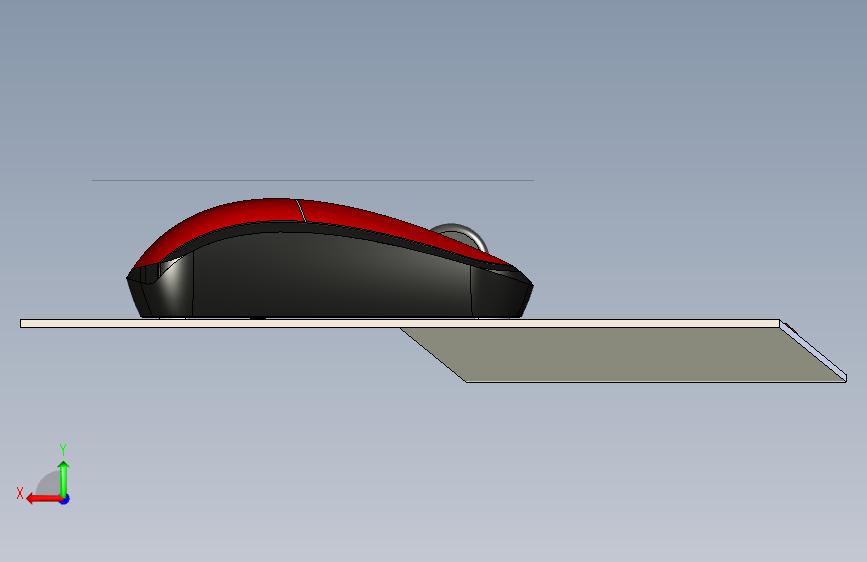Select the grey underside surface of the plate

pyautogui.click(x=625, y=354)
